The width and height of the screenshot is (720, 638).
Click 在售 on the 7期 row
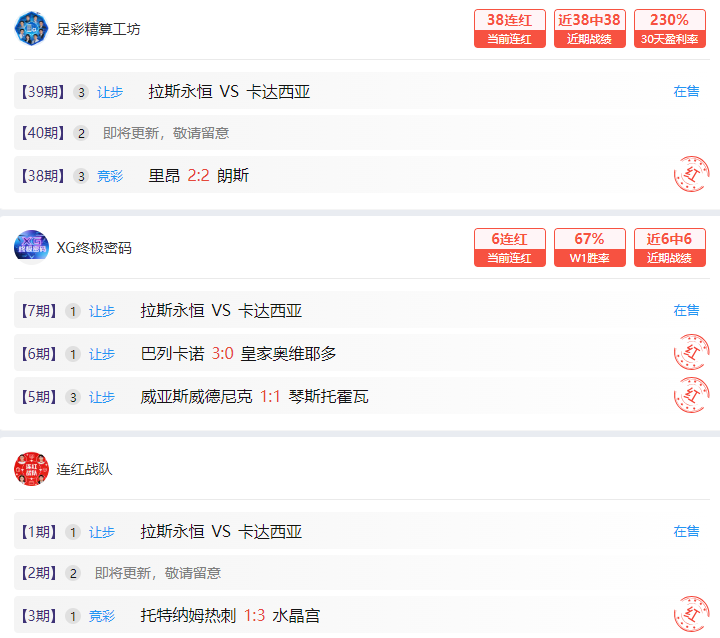[686, 311]
